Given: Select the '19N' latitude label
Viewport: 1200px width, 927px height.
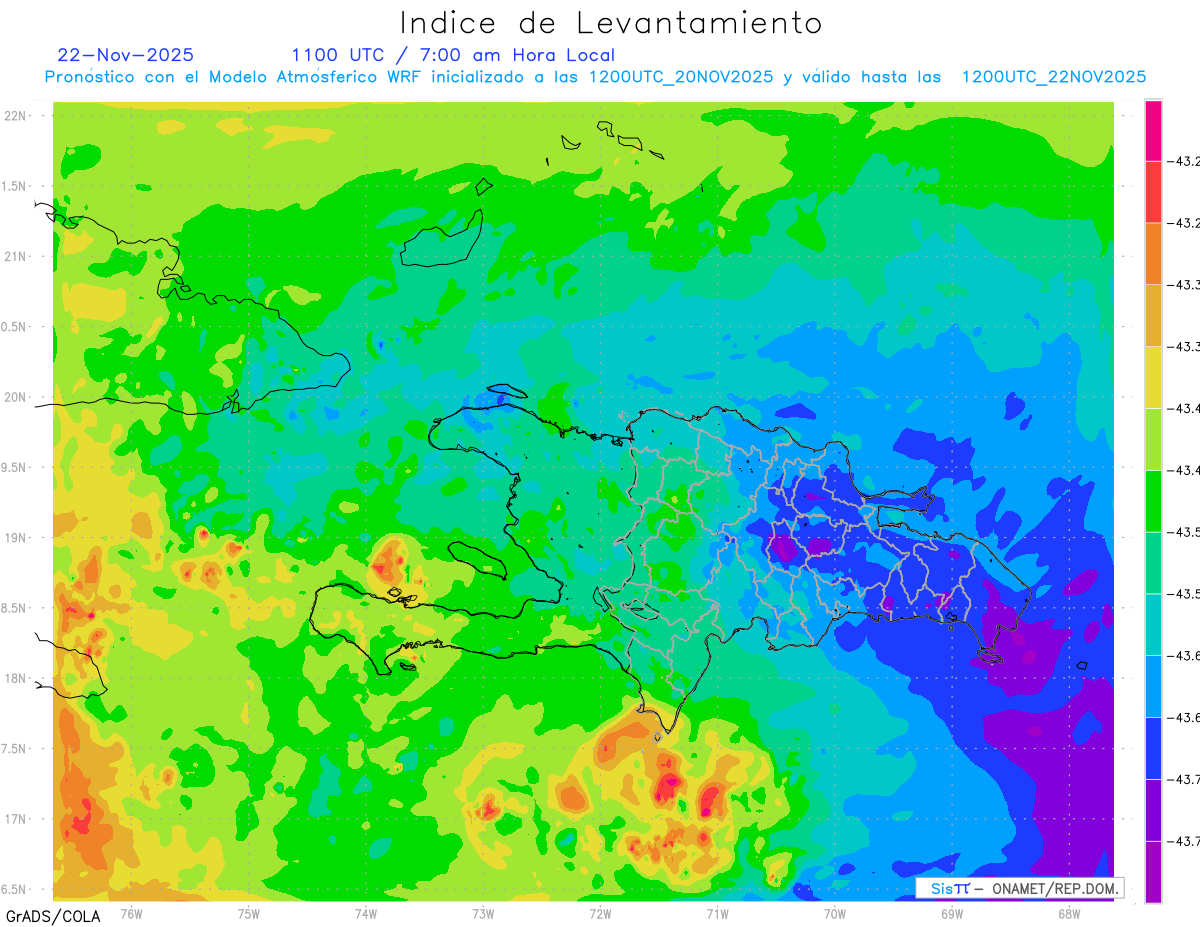Looking at the screenshot, I should click(x=17, y=537).
